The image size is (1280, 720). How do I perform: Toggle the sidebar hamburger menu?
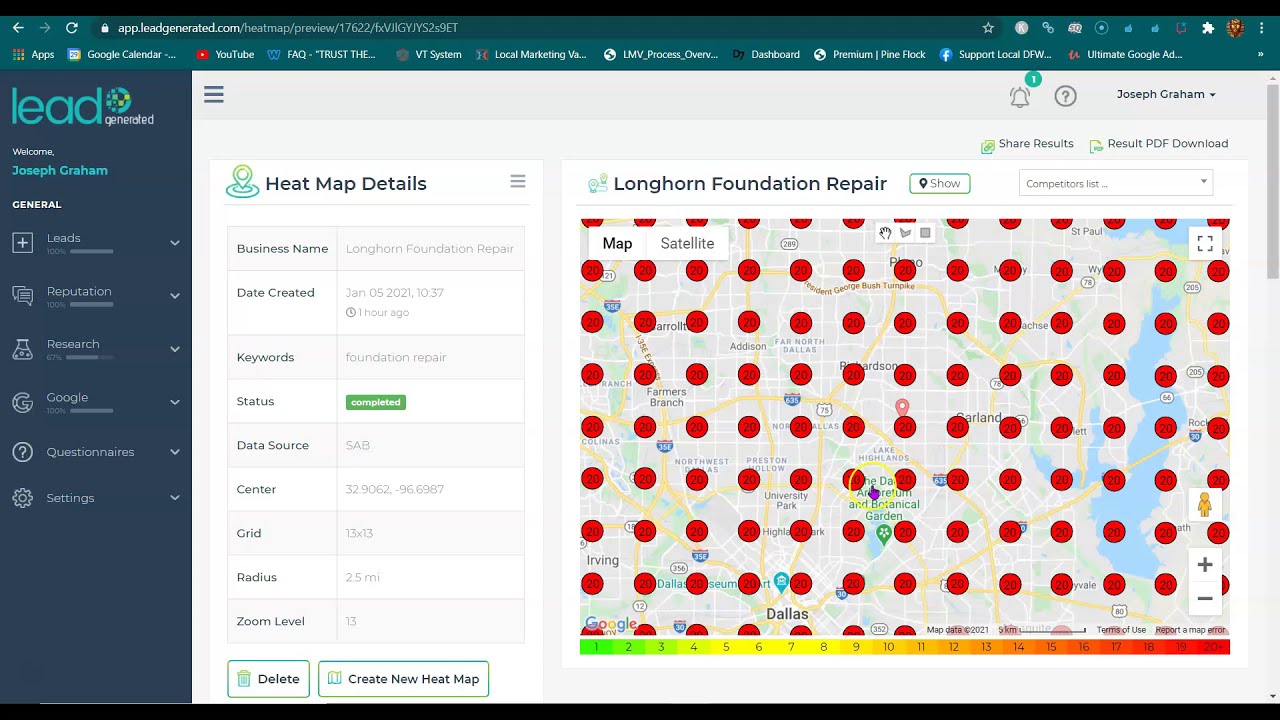[x=213, y=95]
